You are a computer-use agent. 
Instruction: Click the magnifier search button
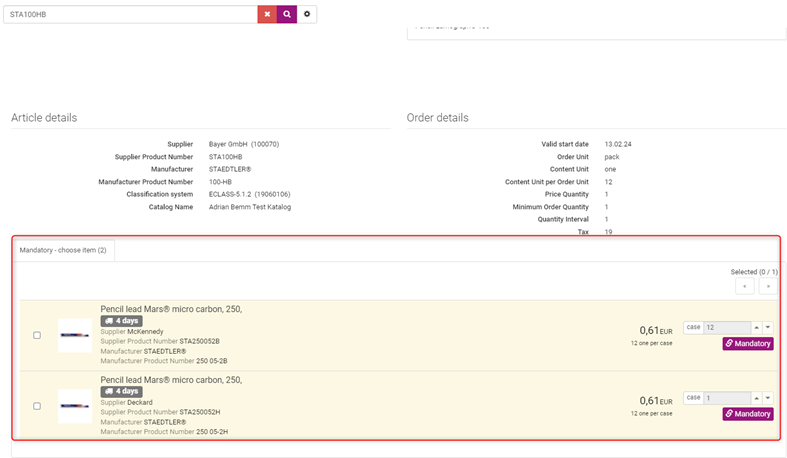coord(287,14)
